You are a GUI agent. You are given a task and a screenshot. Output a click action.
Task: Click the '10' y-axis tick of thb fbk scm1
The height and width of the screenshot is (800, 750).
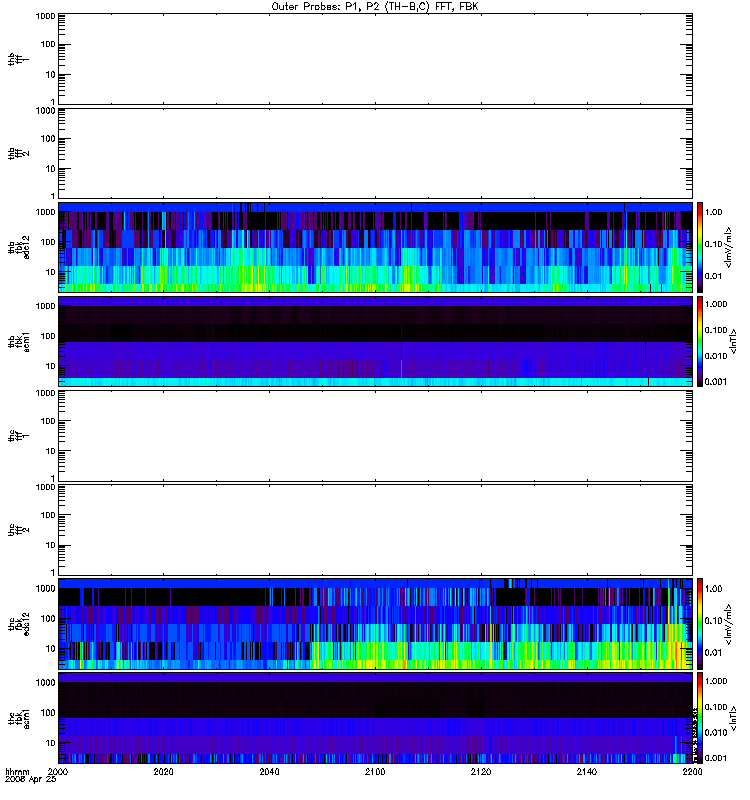click(x=51, y=366)
